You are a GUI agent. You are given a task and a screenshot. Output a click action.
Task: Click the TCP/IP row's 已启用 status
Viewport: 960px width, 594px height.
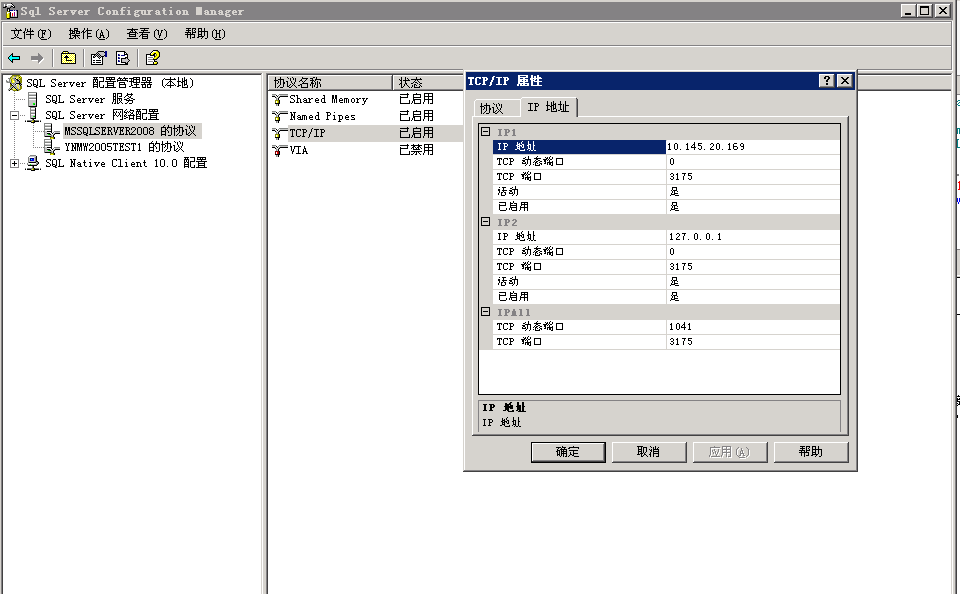tap(416, 133)
